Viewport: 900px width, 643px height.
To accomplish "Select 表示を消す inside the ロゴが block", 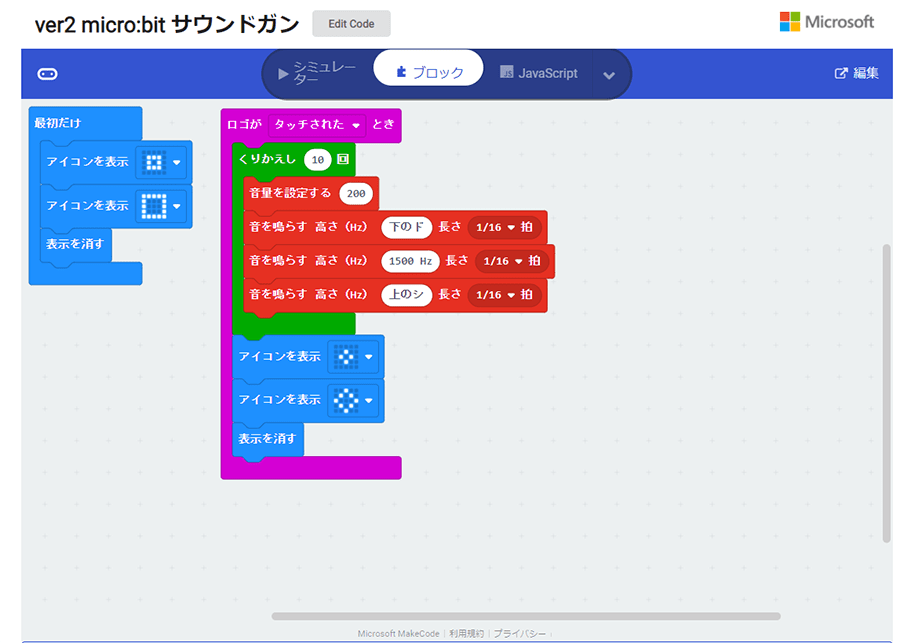I will pos(267,439).
